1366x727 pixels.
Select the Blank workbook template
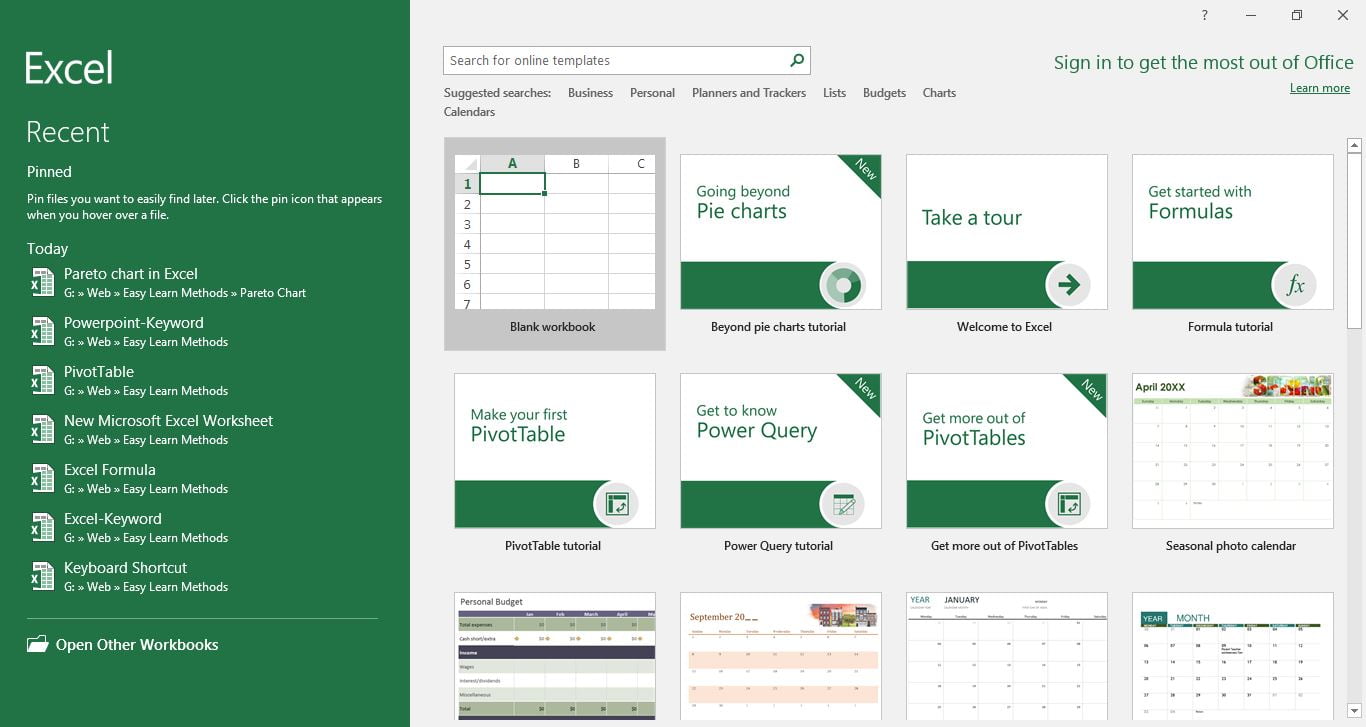point(553,240)
